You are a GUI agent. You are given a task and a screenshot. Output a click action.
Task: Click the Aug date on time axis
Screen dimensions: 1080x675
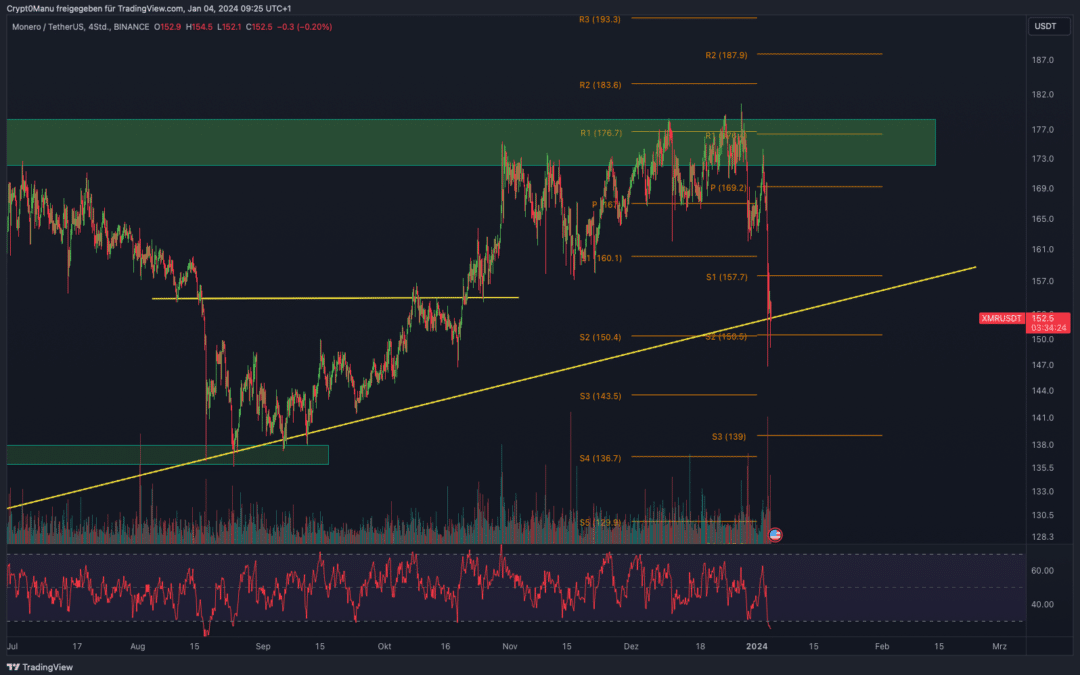click(137, 646)
